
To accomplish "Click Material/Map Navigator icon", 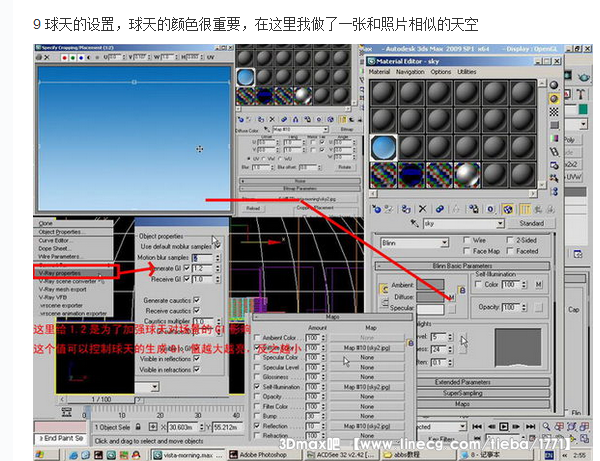I will [554, 191].
